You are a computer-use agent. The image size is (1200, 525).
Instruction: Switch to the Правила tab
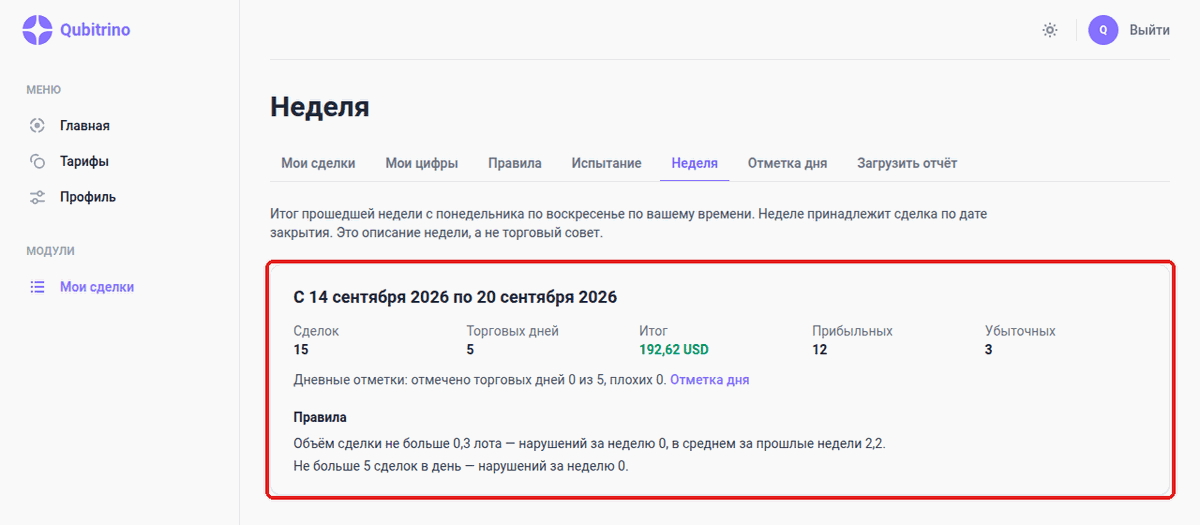pos(515,163)
